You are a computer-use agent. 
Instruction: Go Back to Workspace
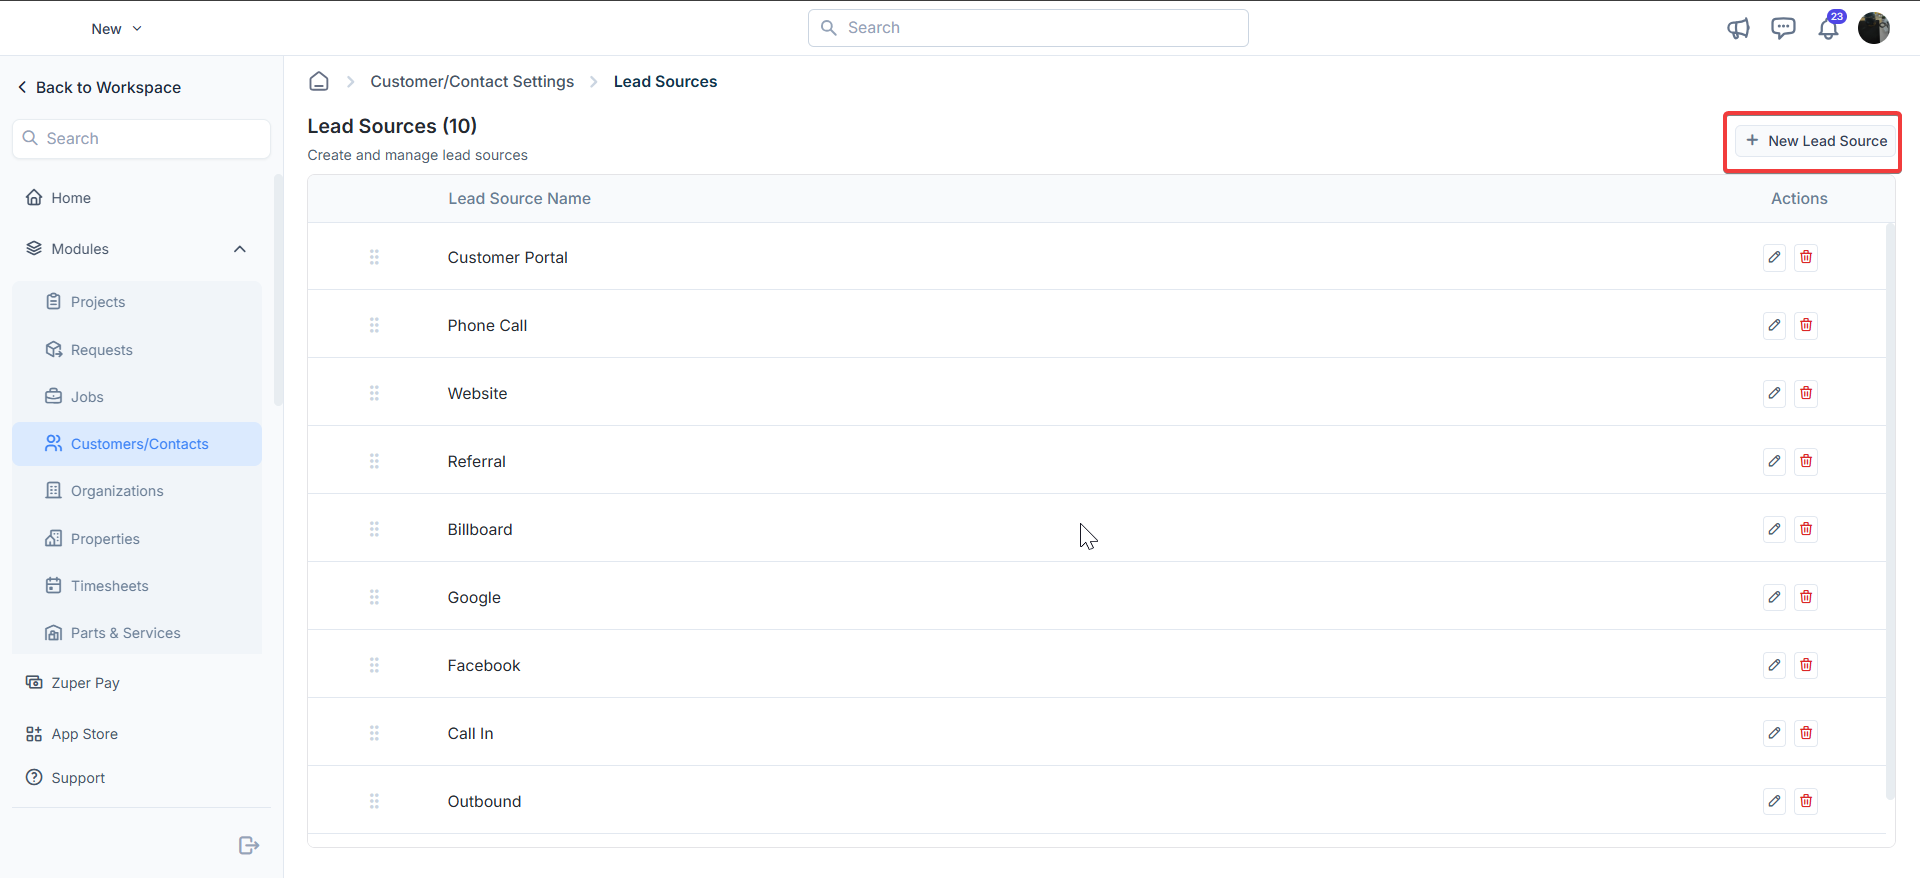(x=99, y=87)
